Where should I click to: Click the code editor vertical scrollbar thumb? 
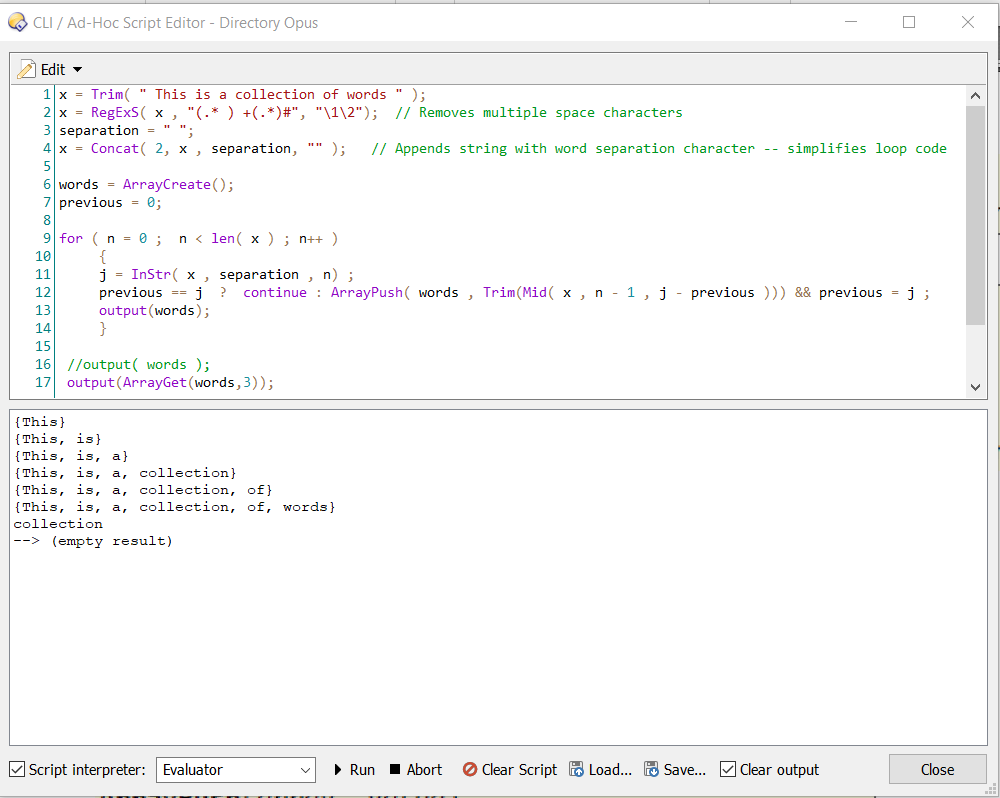tap(976, 215)
